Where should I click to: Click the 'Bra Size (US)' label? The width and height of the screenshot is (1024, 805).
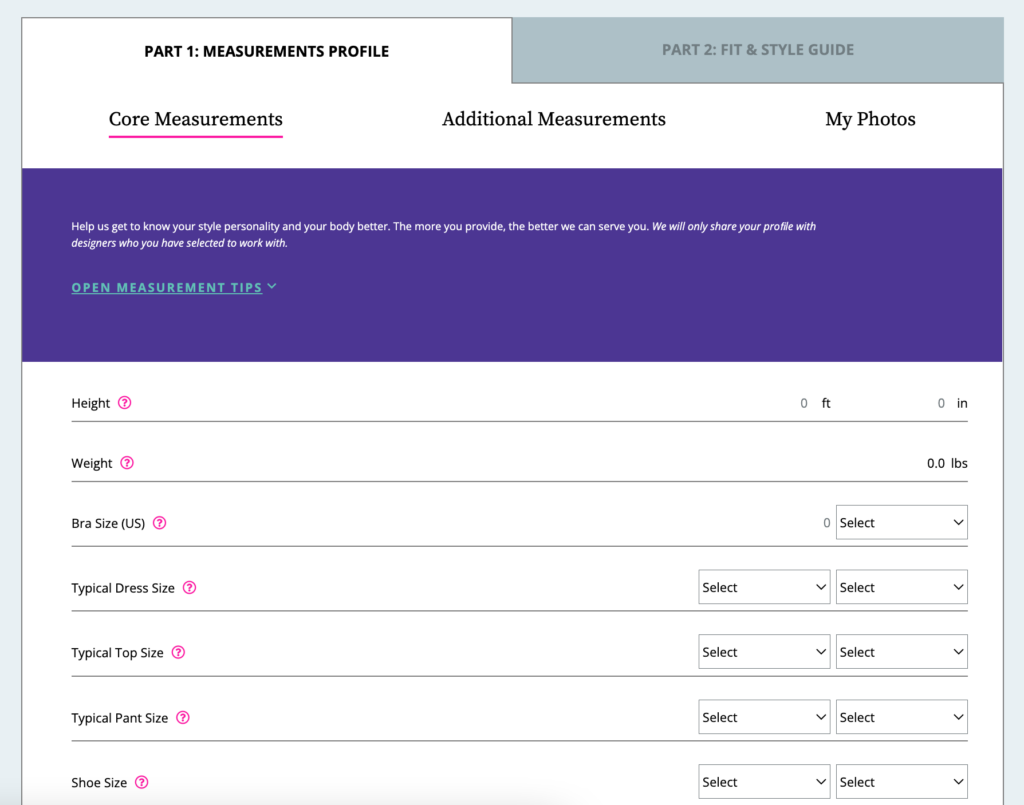click(108, 523)
